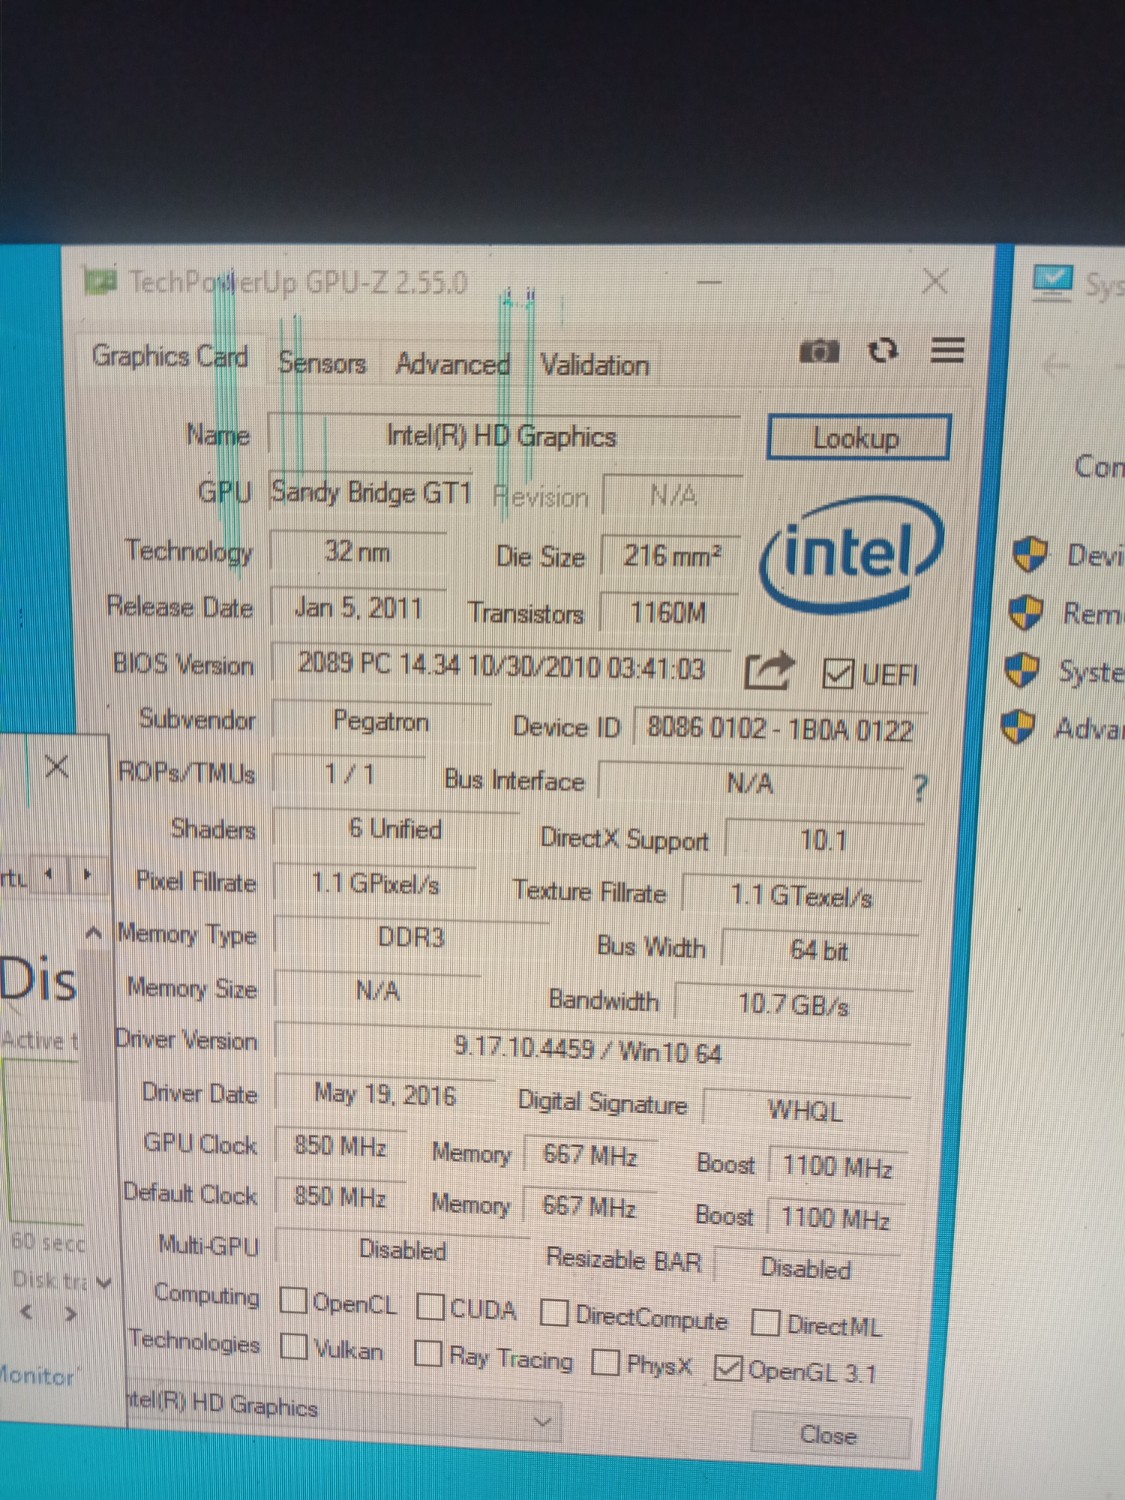Click the right tab scroll arrow
This screenshot has width=1125, height=1500.
pyautogui.click(x=87, y=875)
